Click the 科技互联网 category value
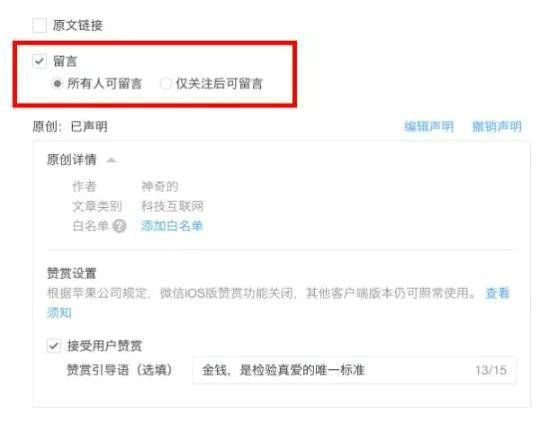 [x=172, y=206]
